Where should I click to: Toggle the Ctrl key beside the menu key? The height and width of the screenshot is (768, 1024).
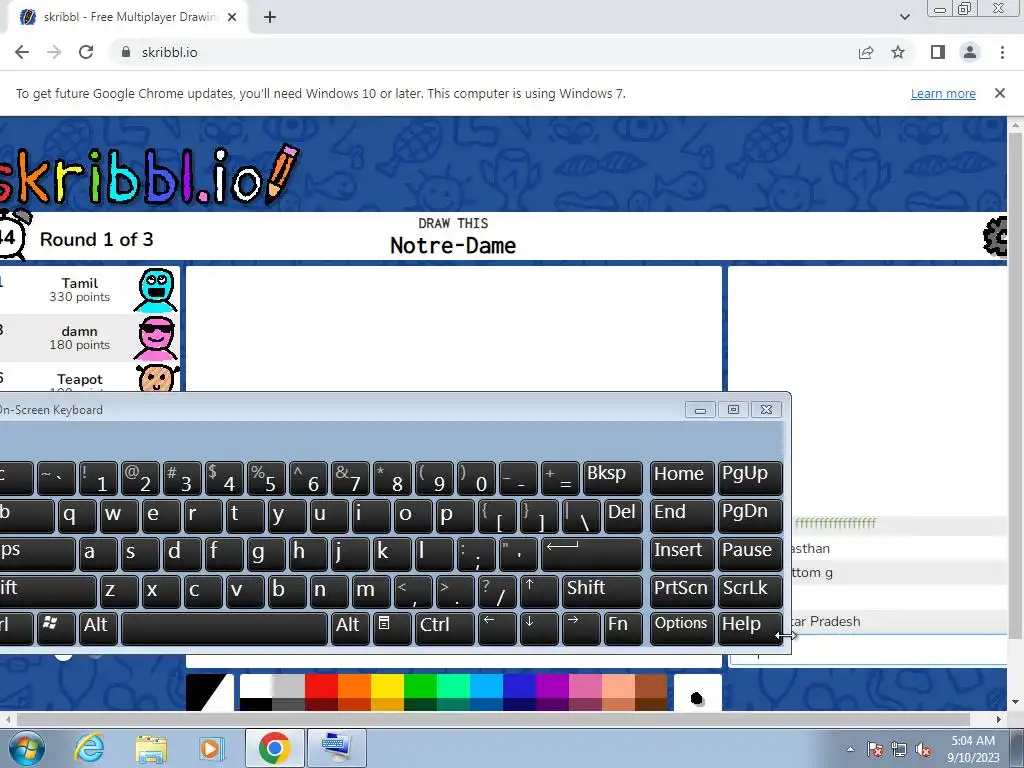pos(445,628)
